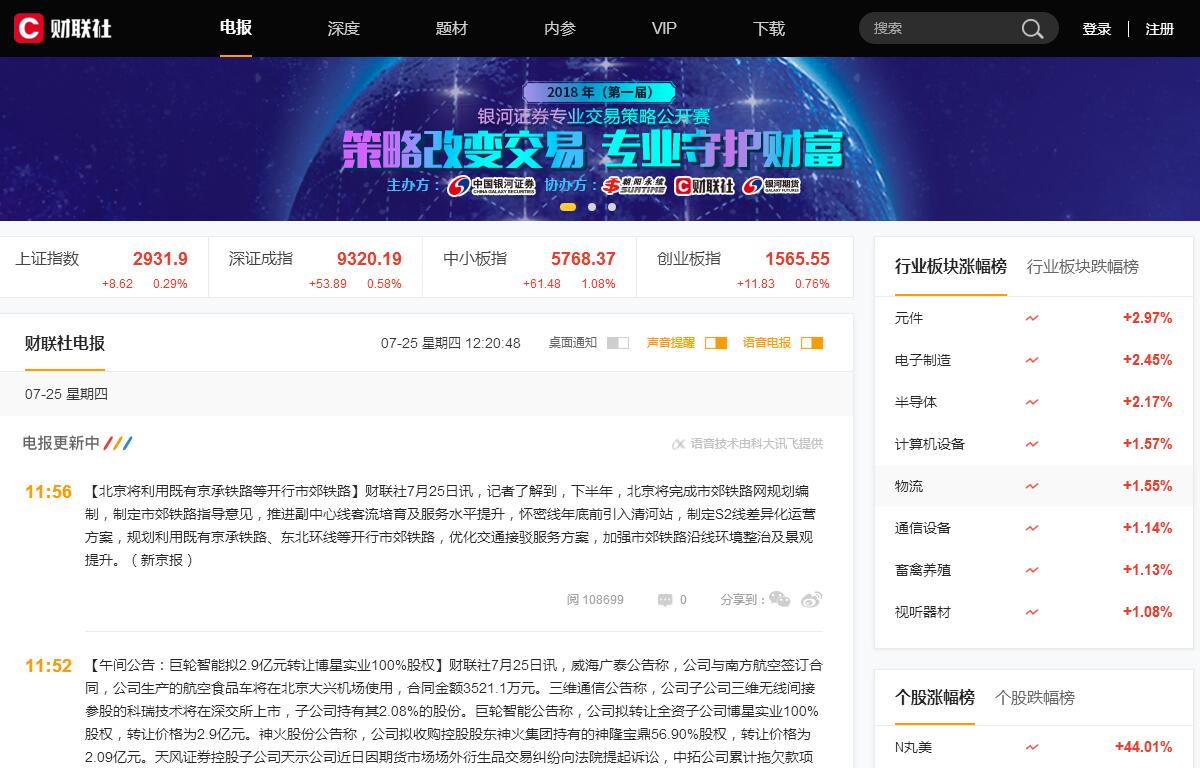Switch to the 个股跌幅榜 tab

click(1034, 698)
